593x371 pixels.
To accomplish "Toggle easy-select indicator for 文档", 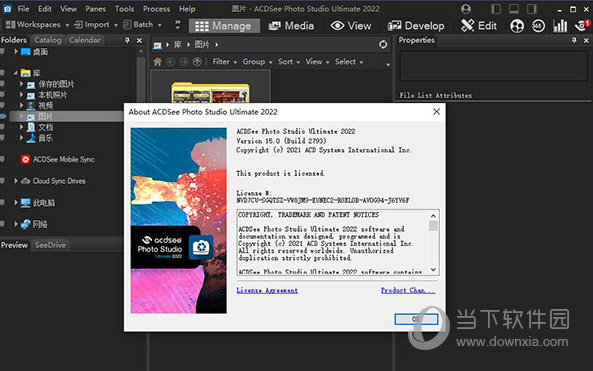I will [2, 127].
